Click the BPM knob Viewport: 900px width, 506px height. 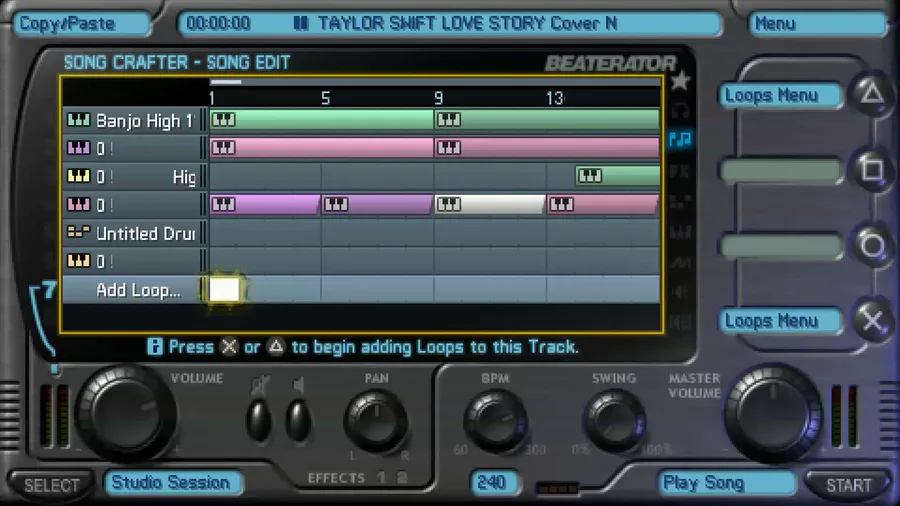pos(495,422)
